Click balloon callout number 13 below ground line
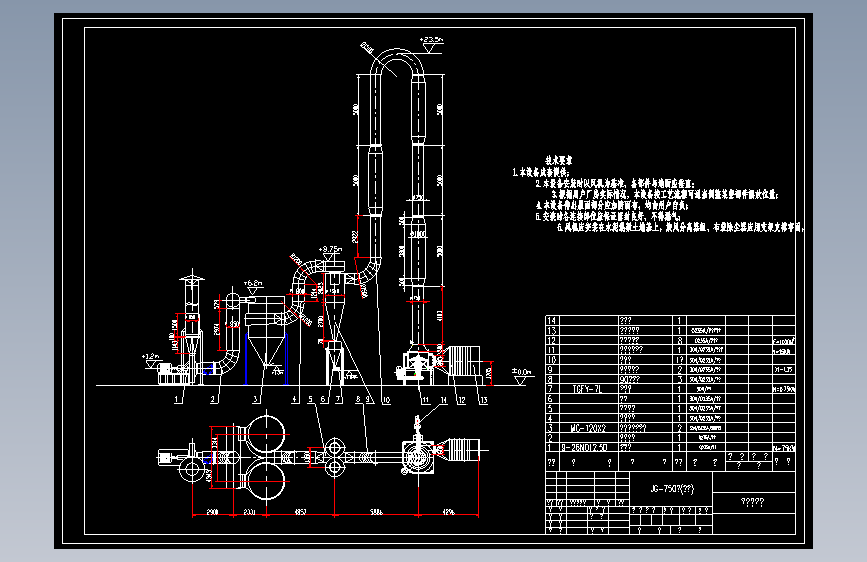The width and height of the screenshot is (867, 562). pyautogui.click(x=483, y=399)
